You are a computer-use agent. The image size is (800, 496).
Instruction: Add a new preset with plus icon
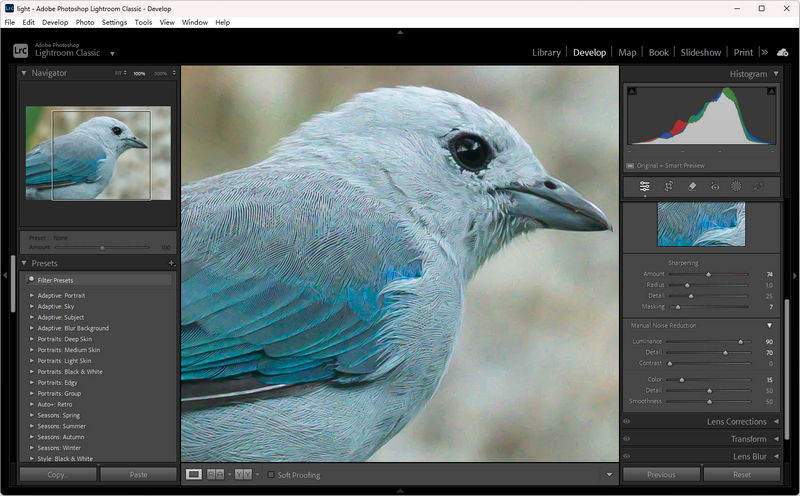tap(171, 263)
